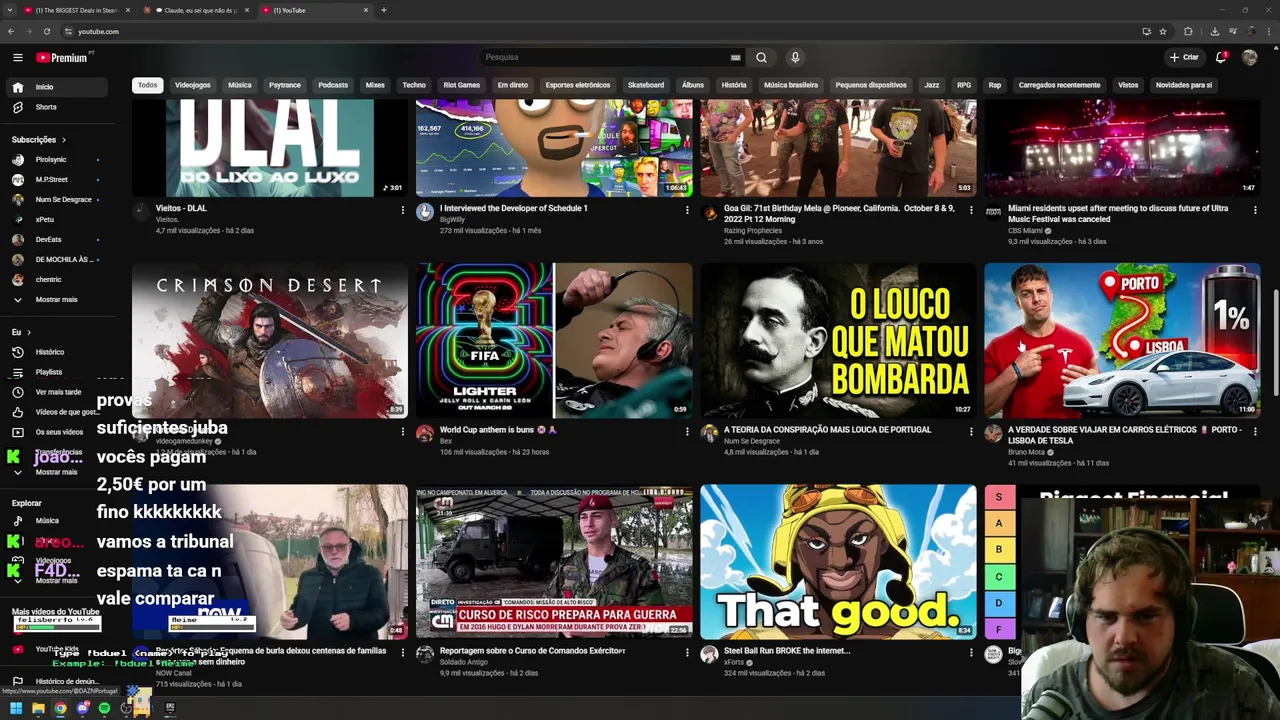The height and width of the screenshot is (720, 1280).
Task: Select the Carregados recentemente chip
Action: tap(1059, 85)
